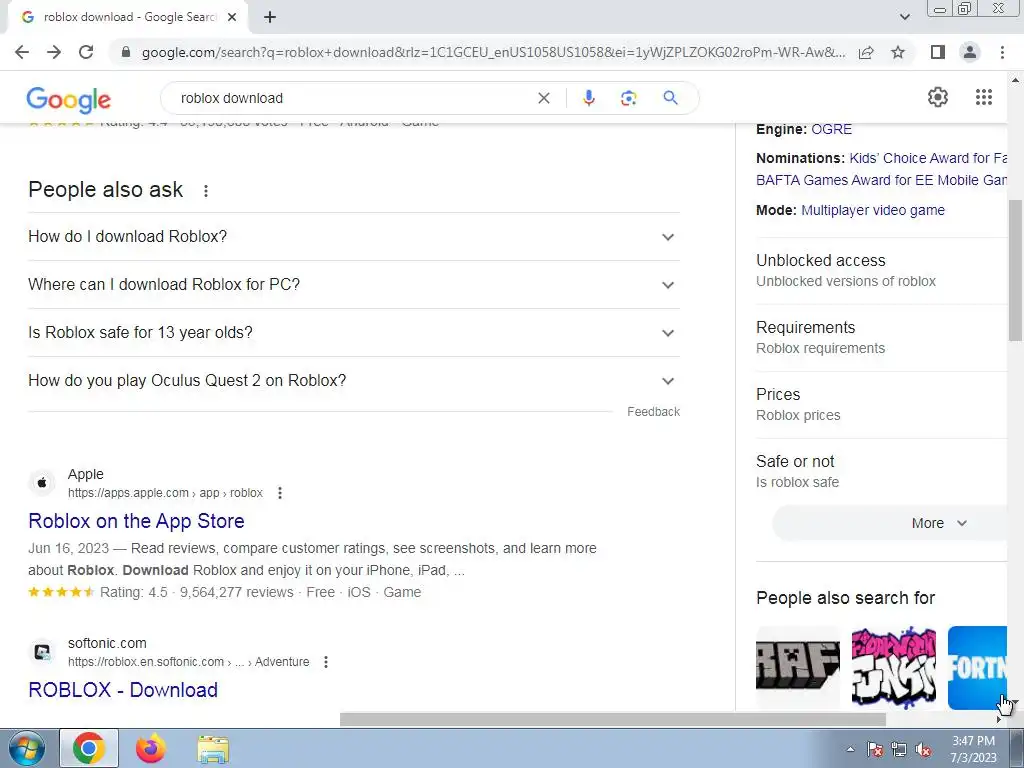Open the Requirements section
1024x768 pixels.
tap(882, 338)
